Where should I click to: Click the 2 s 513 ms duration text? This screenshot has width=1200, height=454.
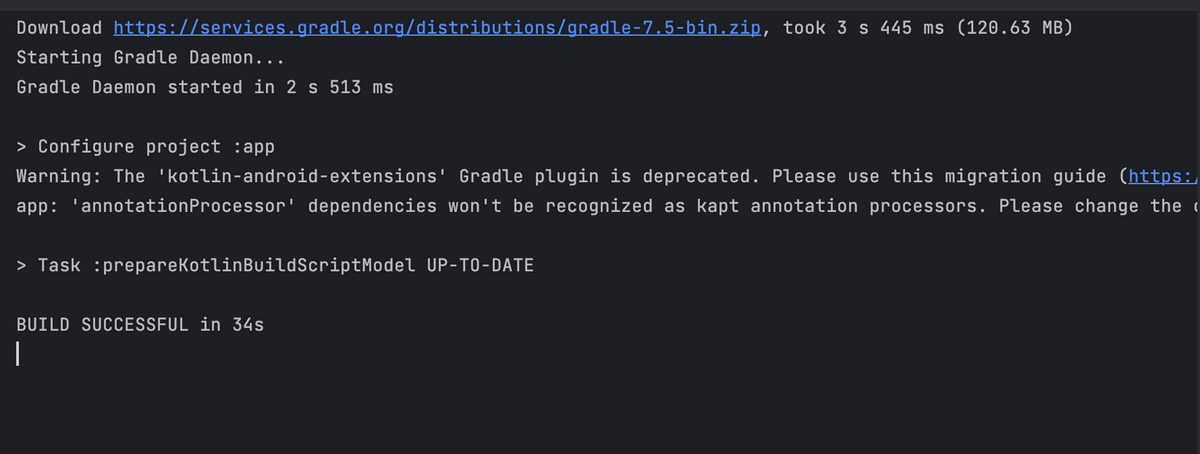click(x=340, y=87)
